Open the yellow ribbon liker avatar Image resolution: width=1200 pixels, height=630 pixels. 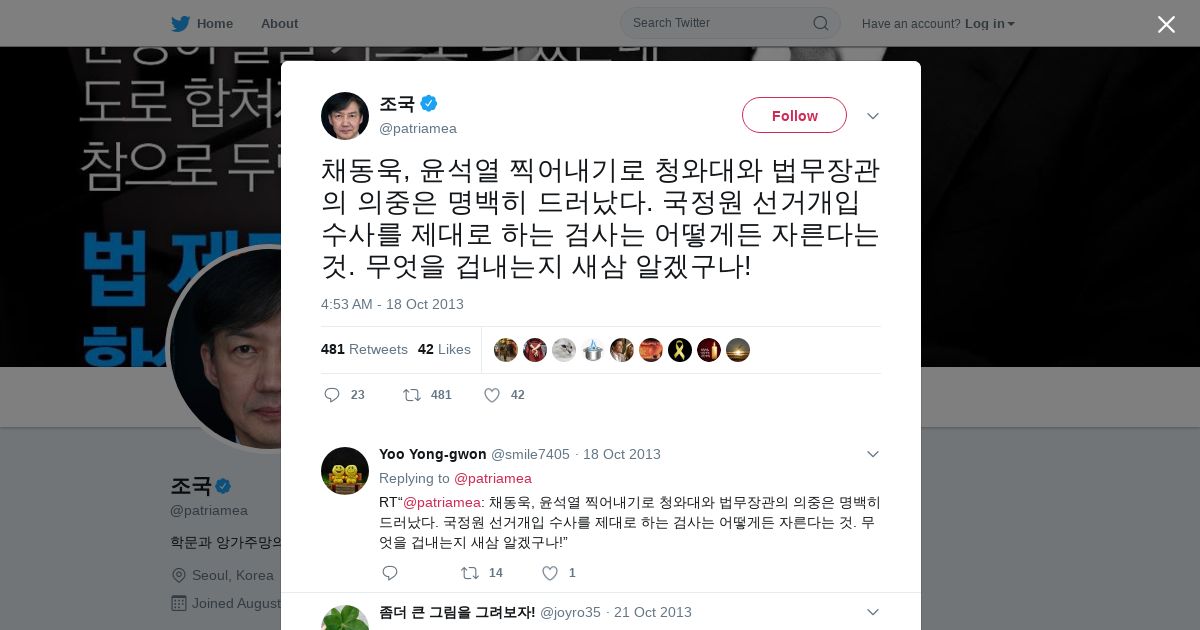pyautogui.click(x=680, y=350)
